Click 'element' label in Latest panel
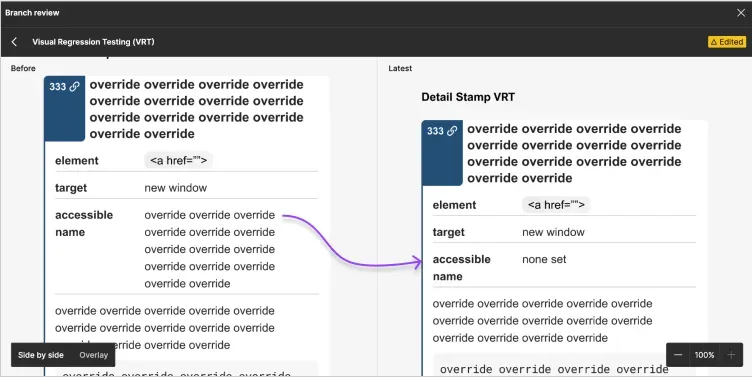 [455, 205]
